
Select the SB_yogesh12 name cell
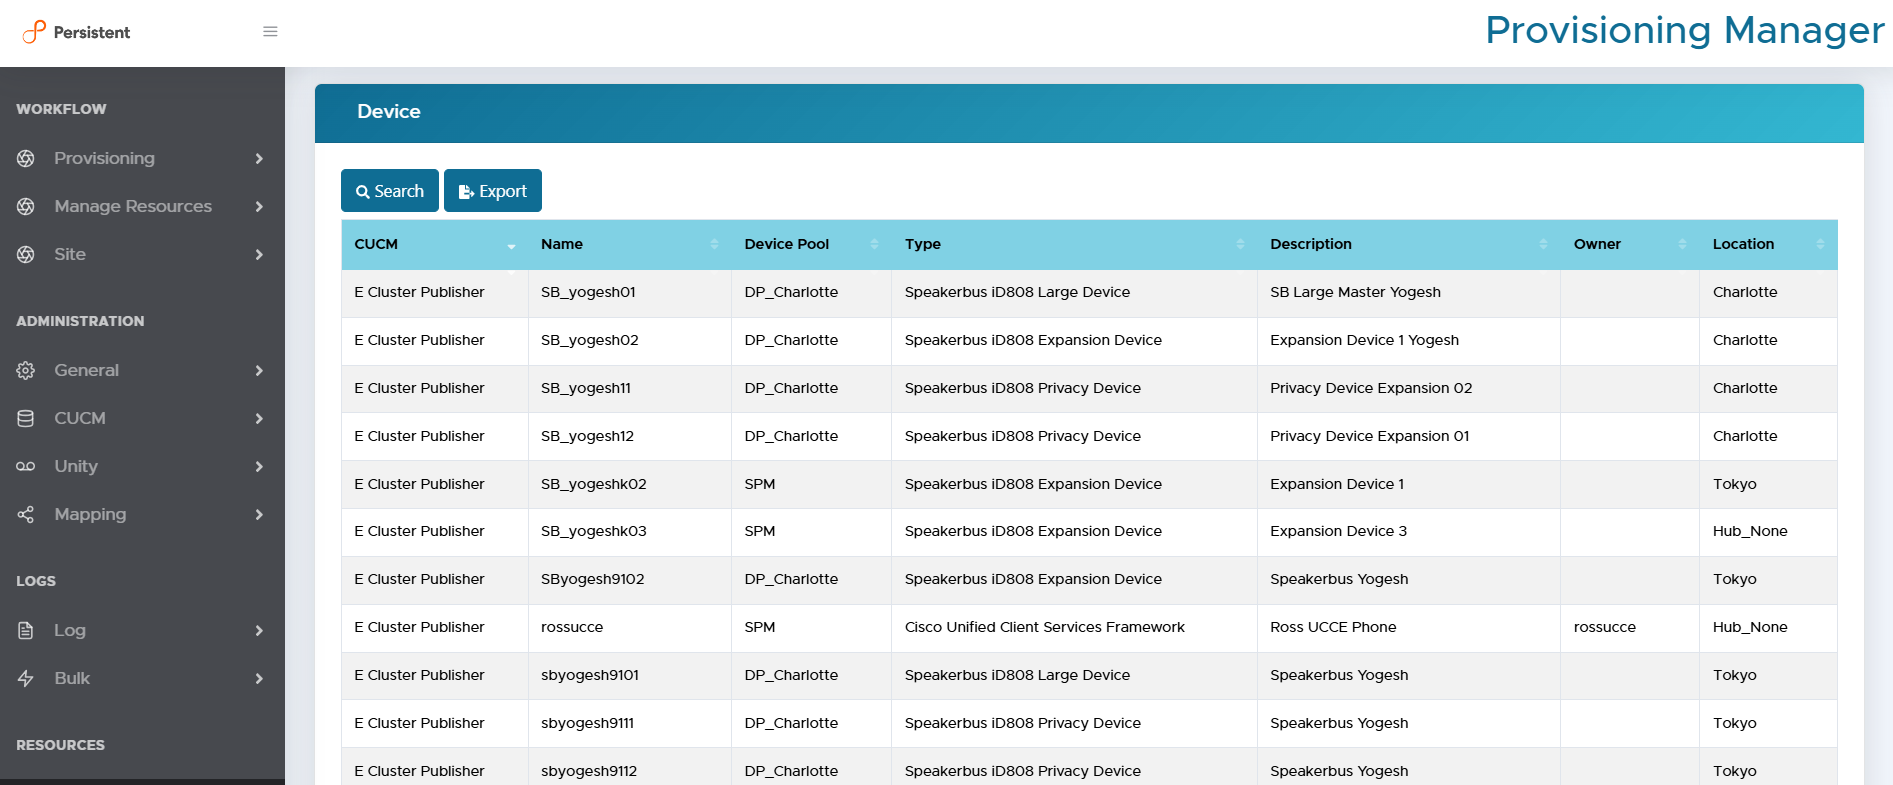[630, 436]
